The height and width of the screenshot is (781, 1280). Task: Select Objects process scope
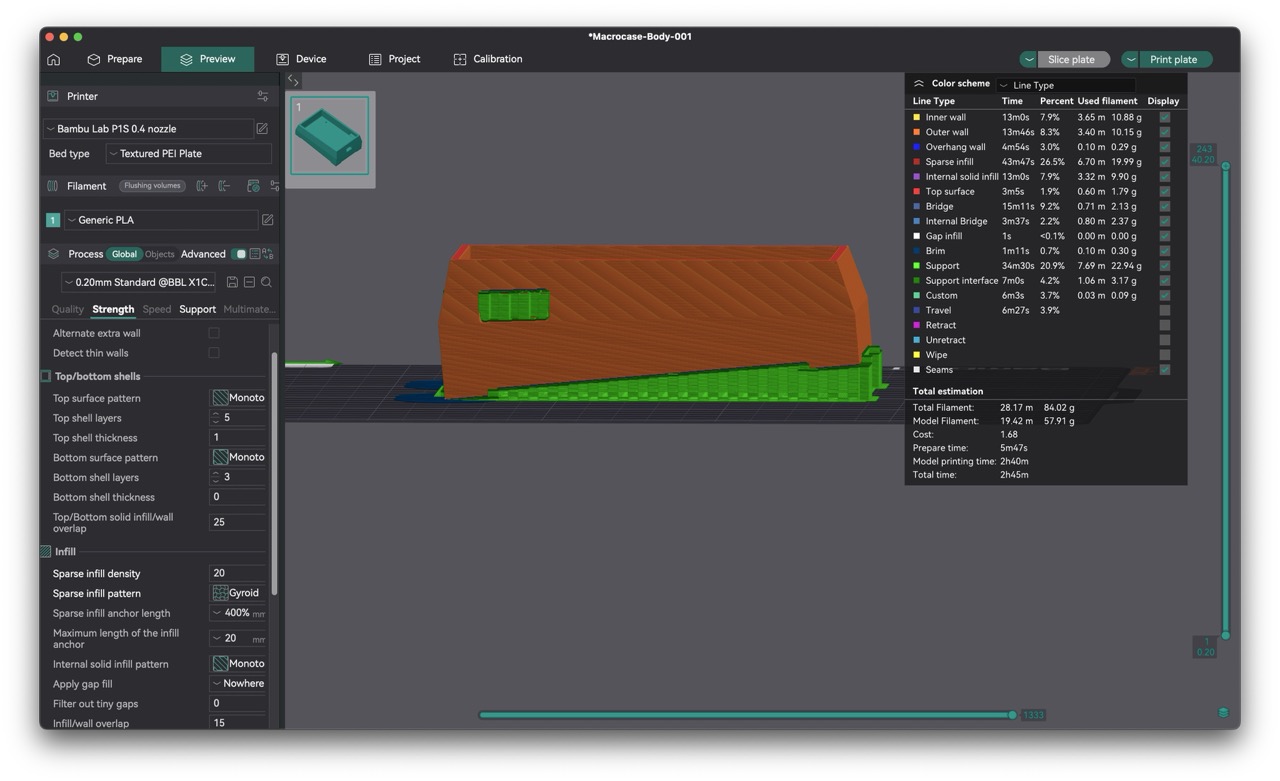click(160, 254)
